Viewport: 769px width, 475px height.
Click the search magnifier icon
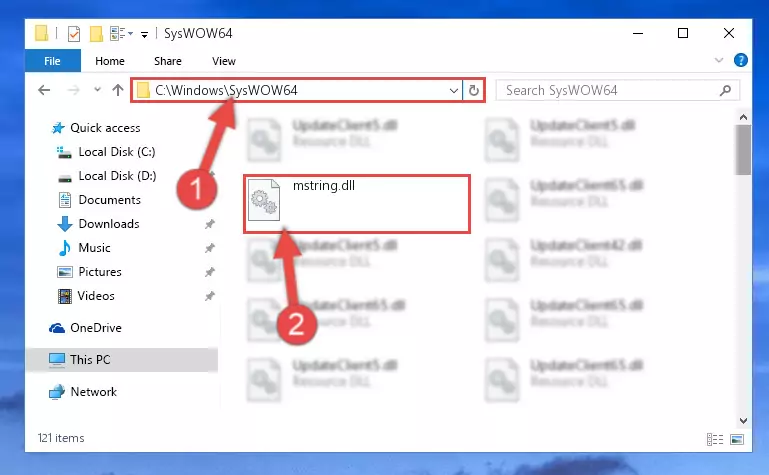coord(725,91)
